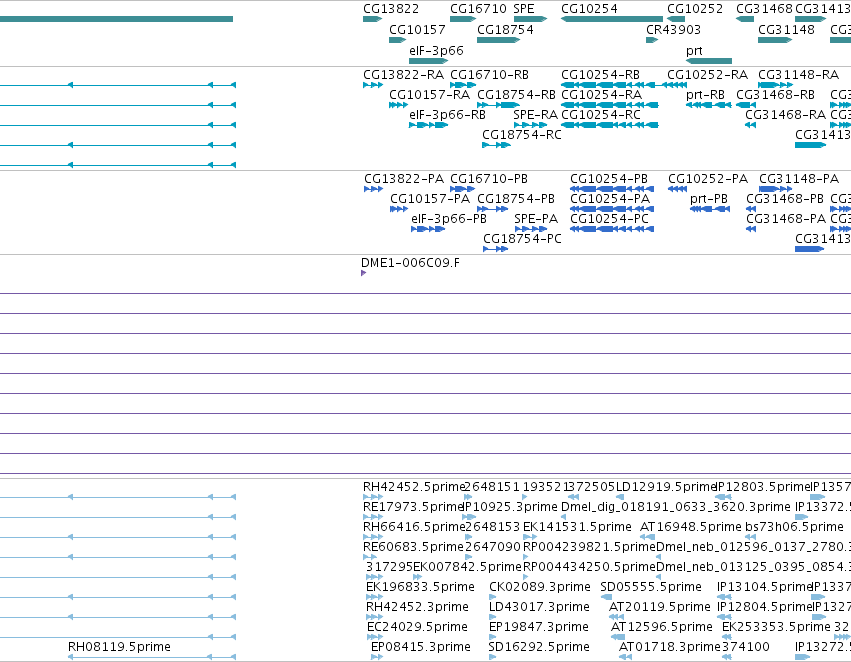This screenshot has height=662, width=851.
Task: Click the CG10254-PA protein label
Action: (610, 199)
